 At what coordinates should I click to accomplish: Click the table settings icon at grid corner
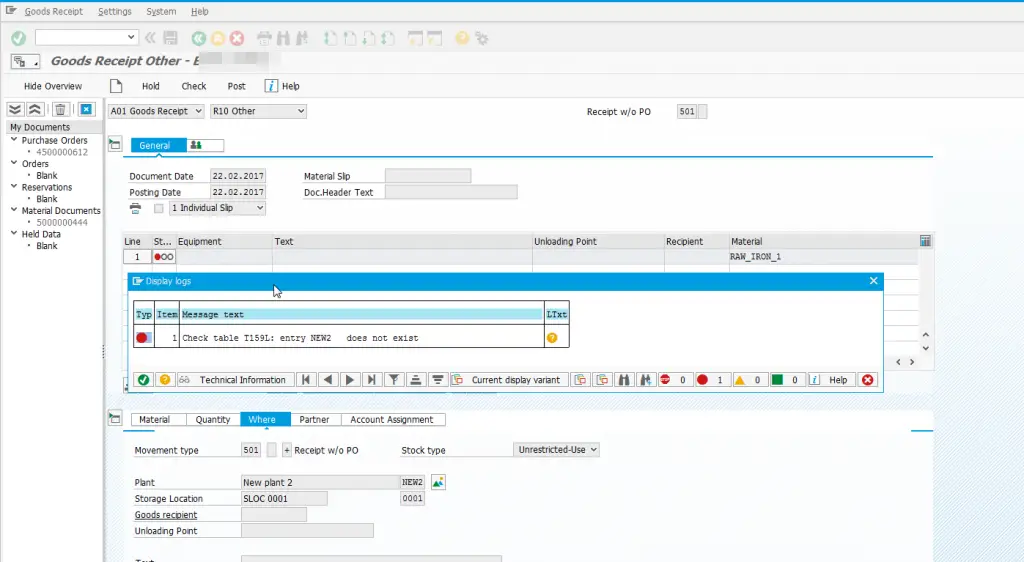[x=925, y=241]
